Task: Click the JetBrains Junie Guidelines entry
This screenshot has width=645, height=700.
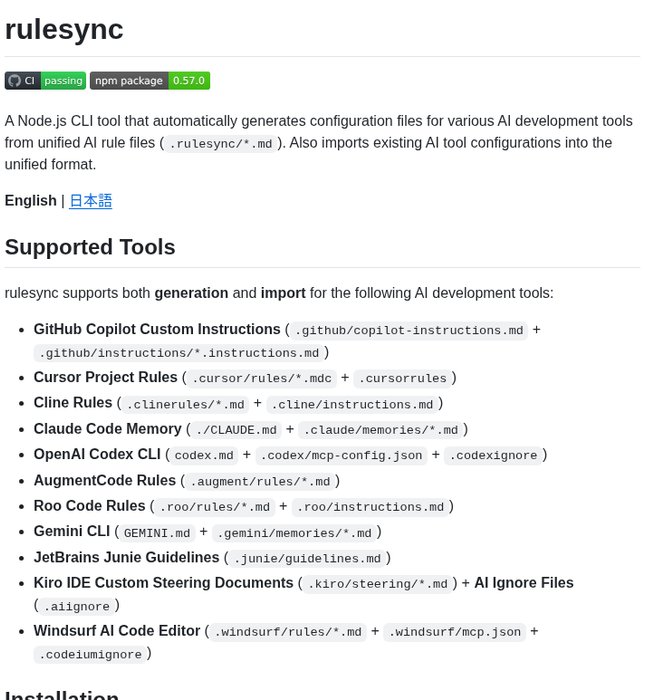Action: (x=126, y=557)
